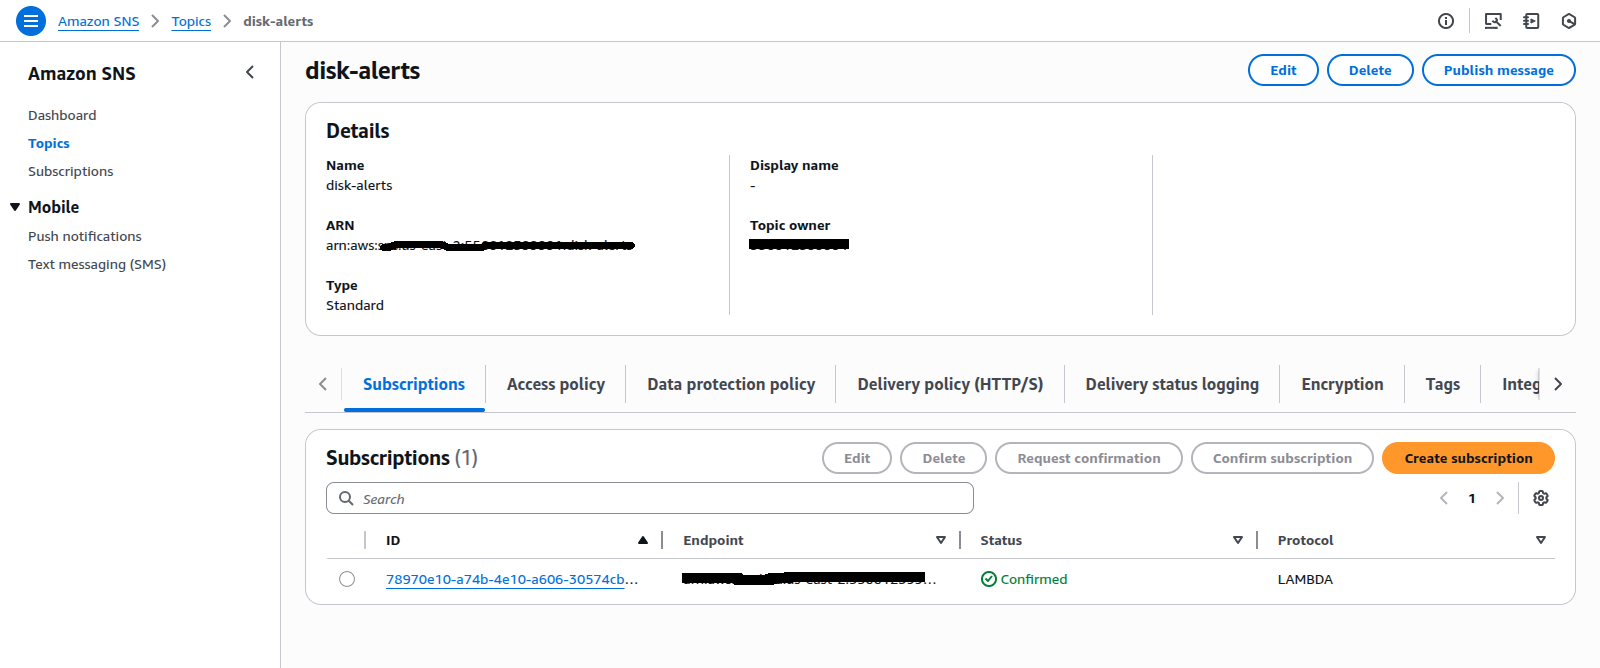
Task: Open Push notifications in sidebar
Action: (85, 236)
